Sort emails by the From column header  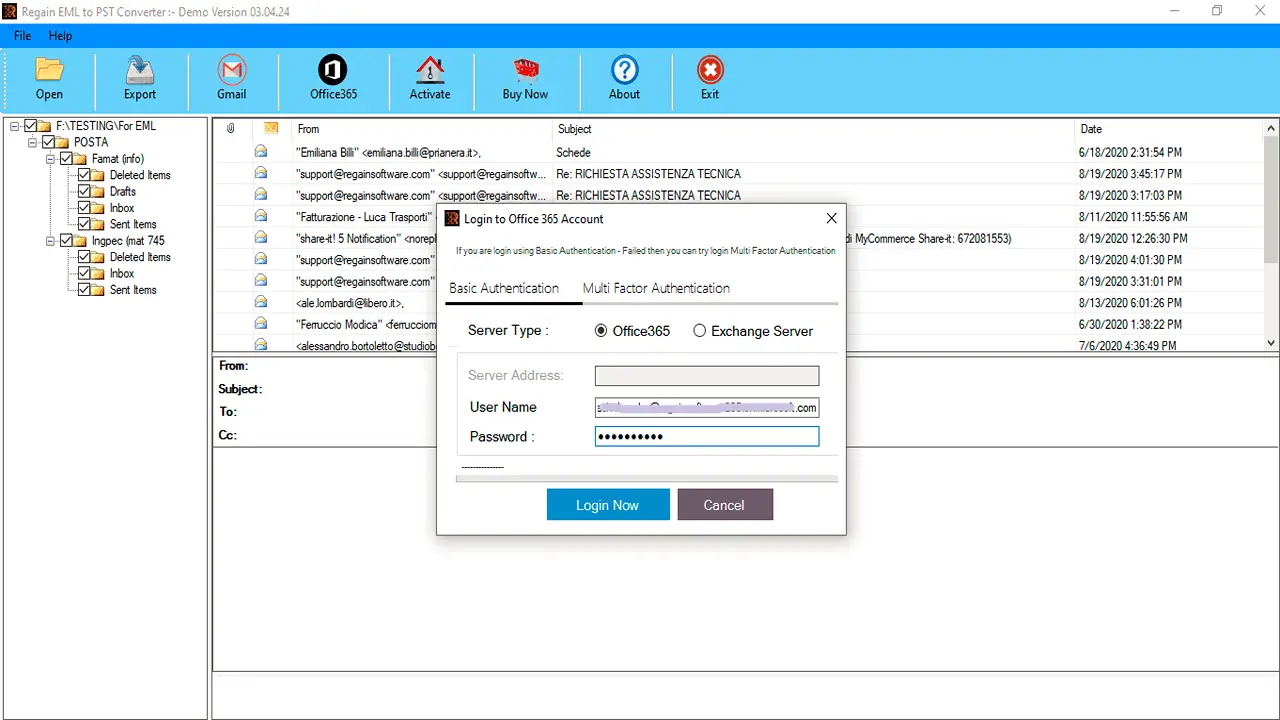click(422, 129)
